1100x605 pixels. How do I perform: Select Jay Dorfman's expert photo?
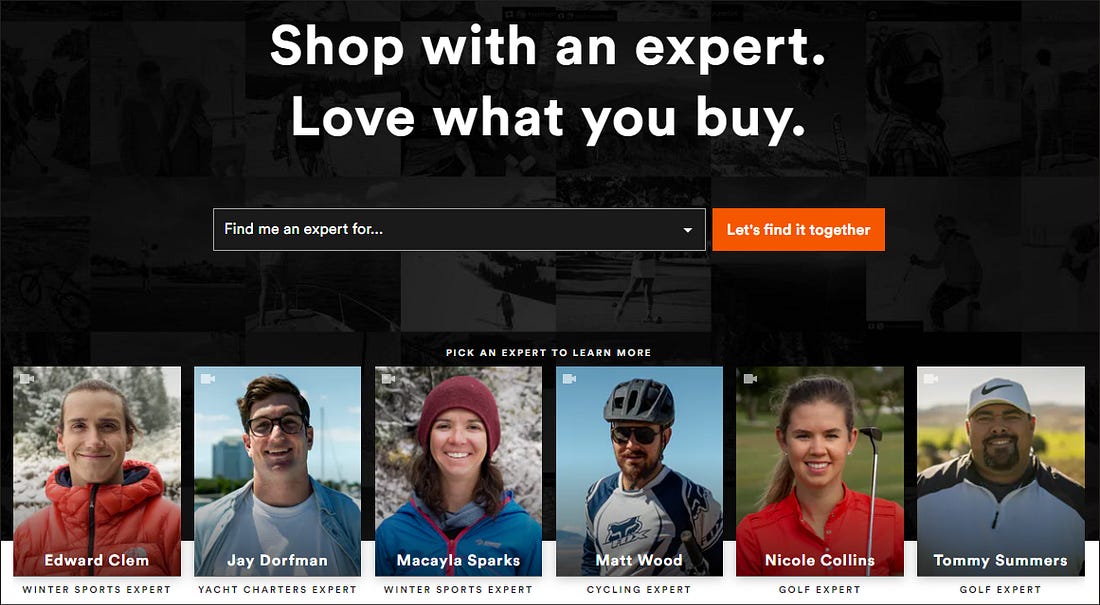(x=278, y=471)
